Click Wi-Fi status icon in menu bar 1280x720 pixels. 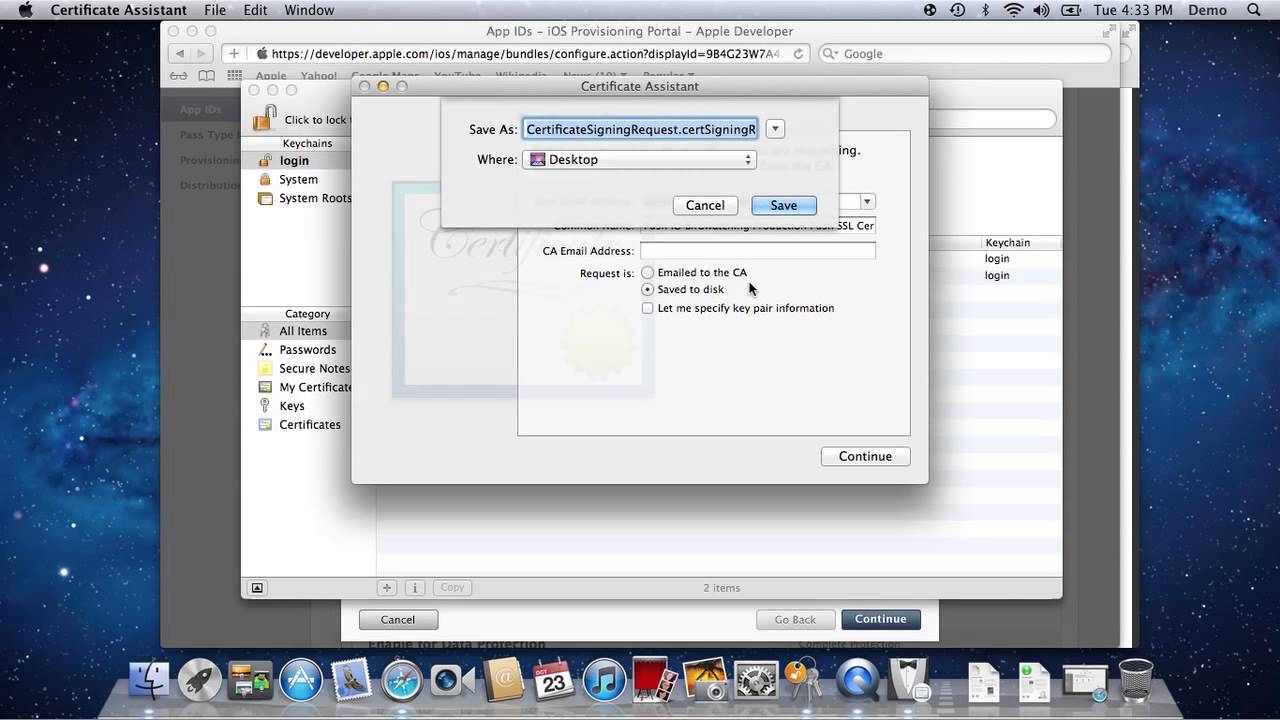[1014, 10]
